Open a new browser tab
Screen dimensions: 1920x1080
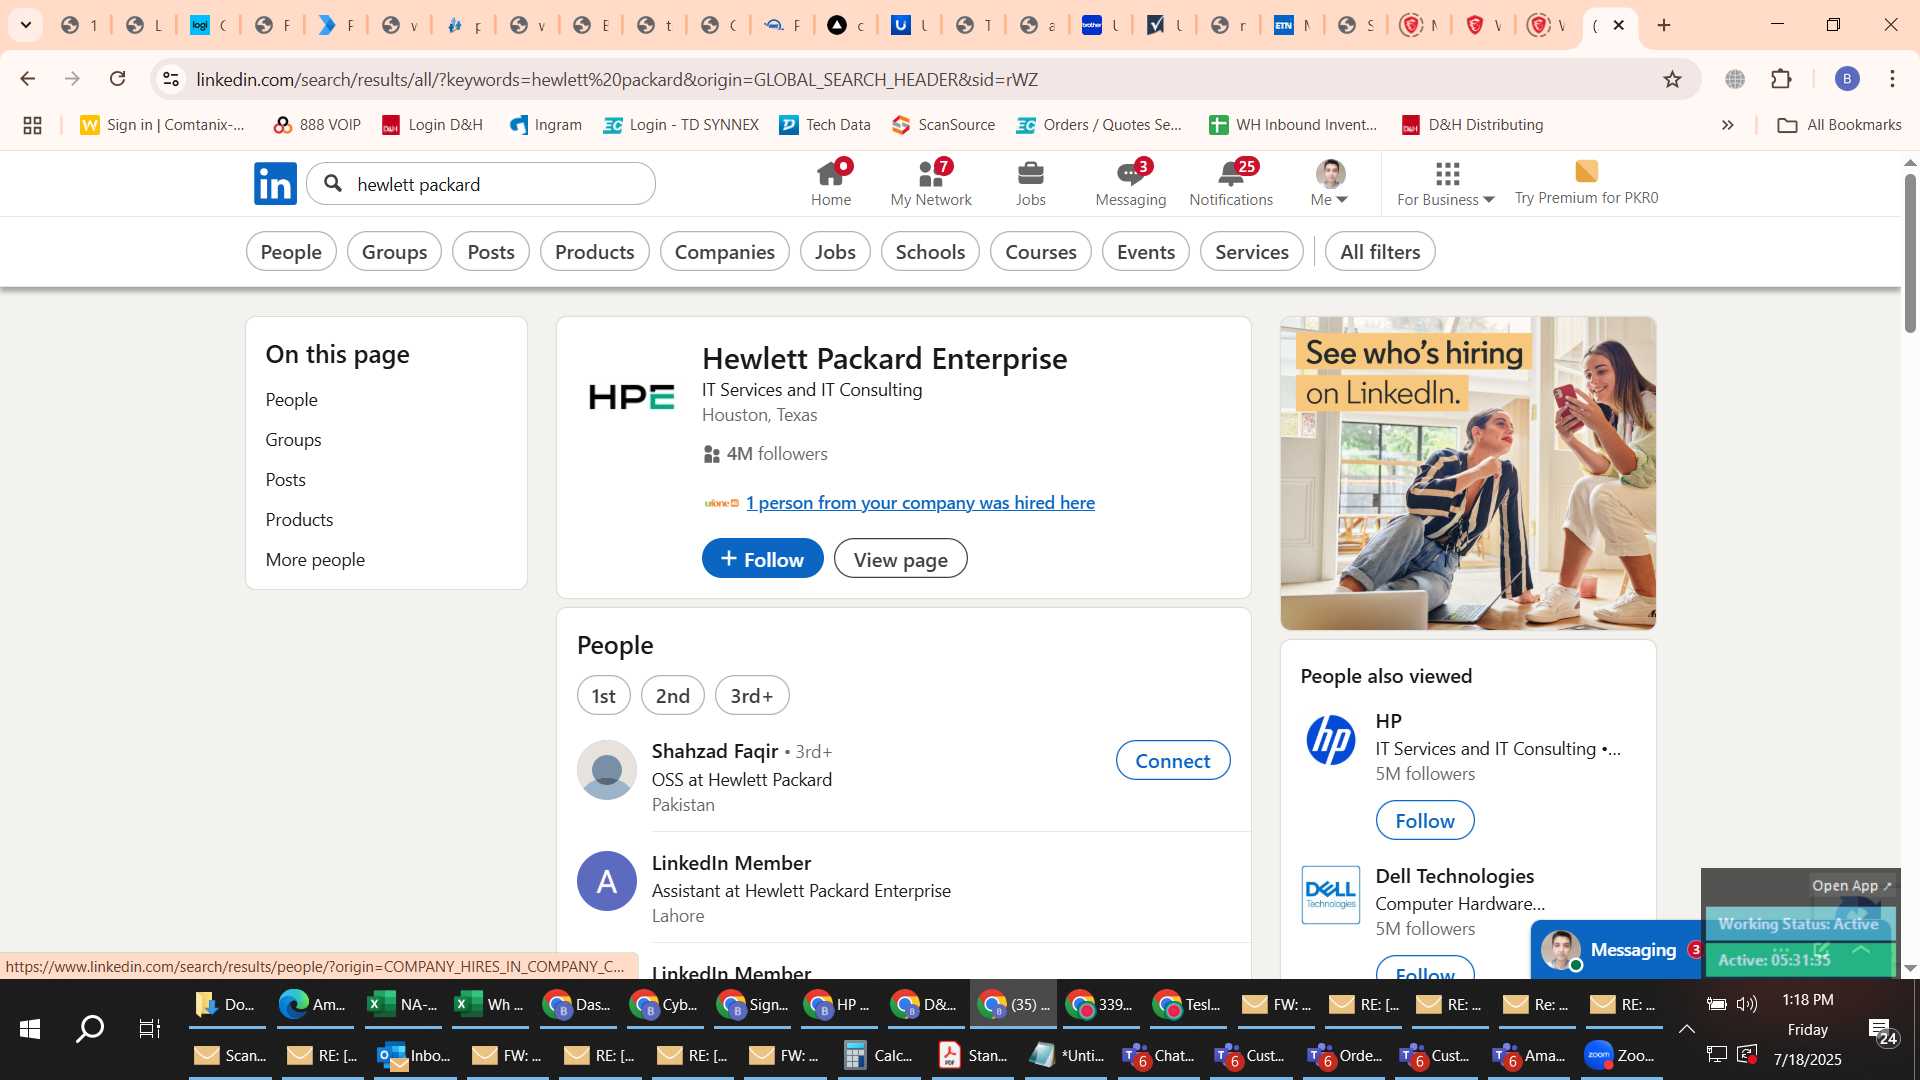1664,25
